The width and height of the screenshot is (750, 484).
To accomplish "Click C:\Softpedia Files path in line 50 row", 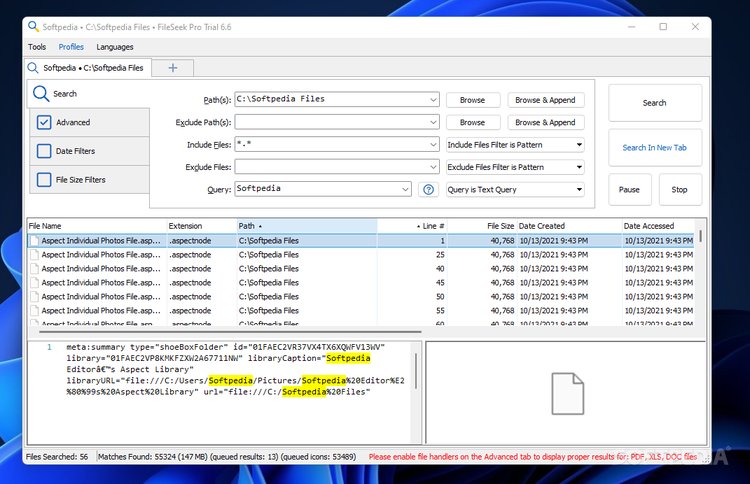I will pos(269,297).
